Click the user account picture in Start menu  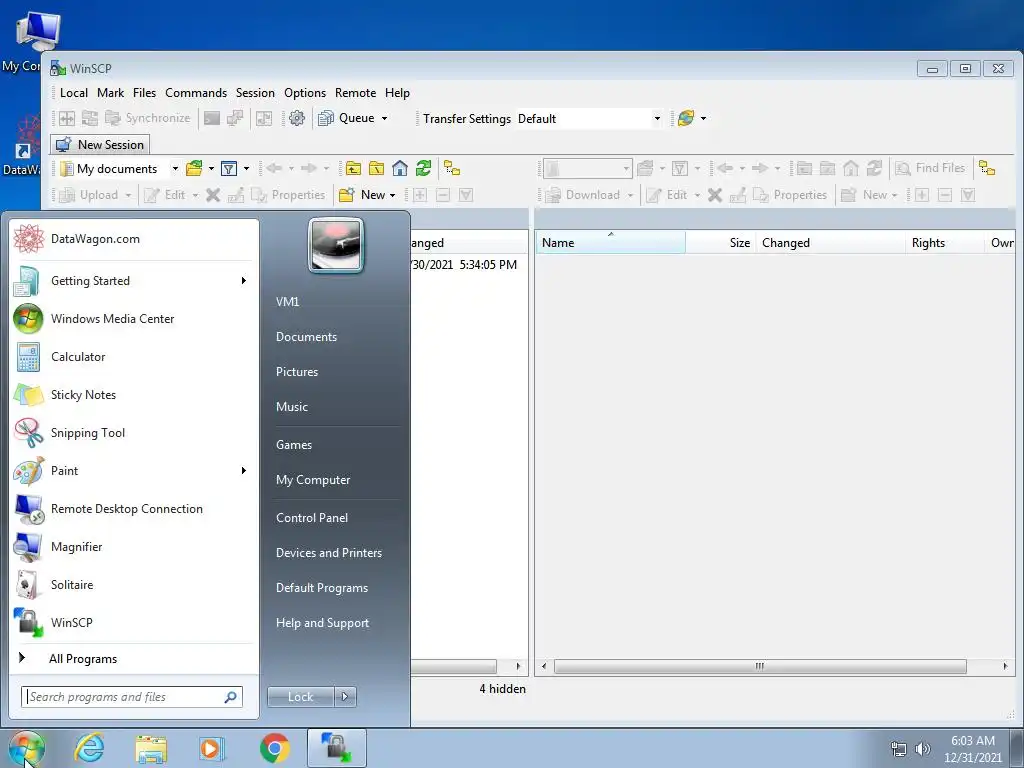click(336, 245)
